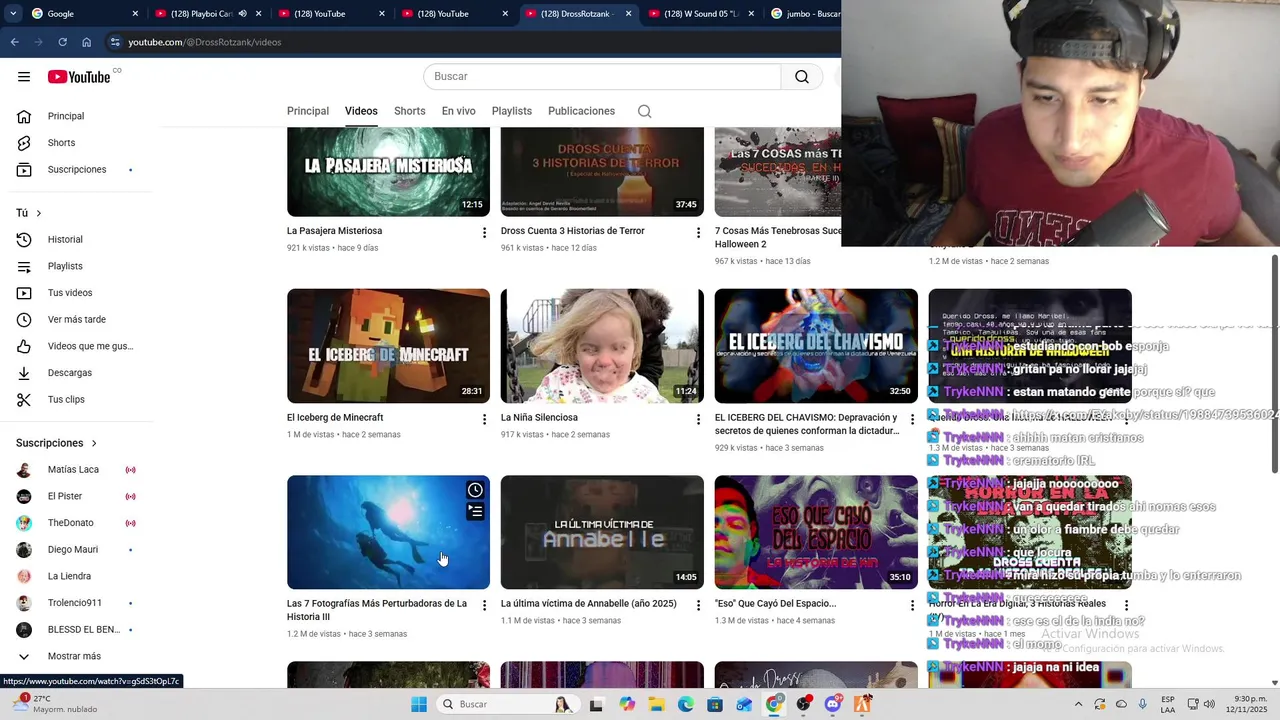Viewport: 1280px width, 720px height.
Task: Open options menu for El Iceberg de Minecraft
Action: [x=484, y=419]
